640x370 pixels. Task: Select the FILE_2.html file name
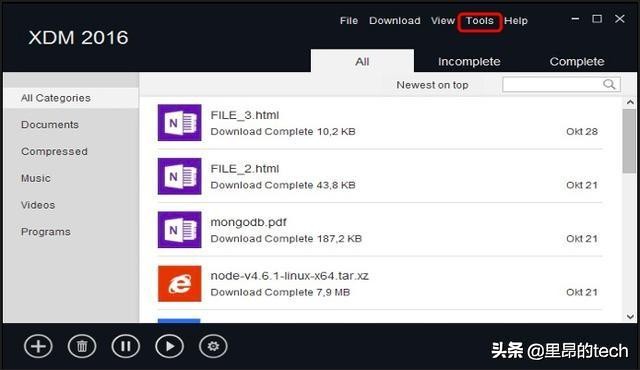(245, 168)
